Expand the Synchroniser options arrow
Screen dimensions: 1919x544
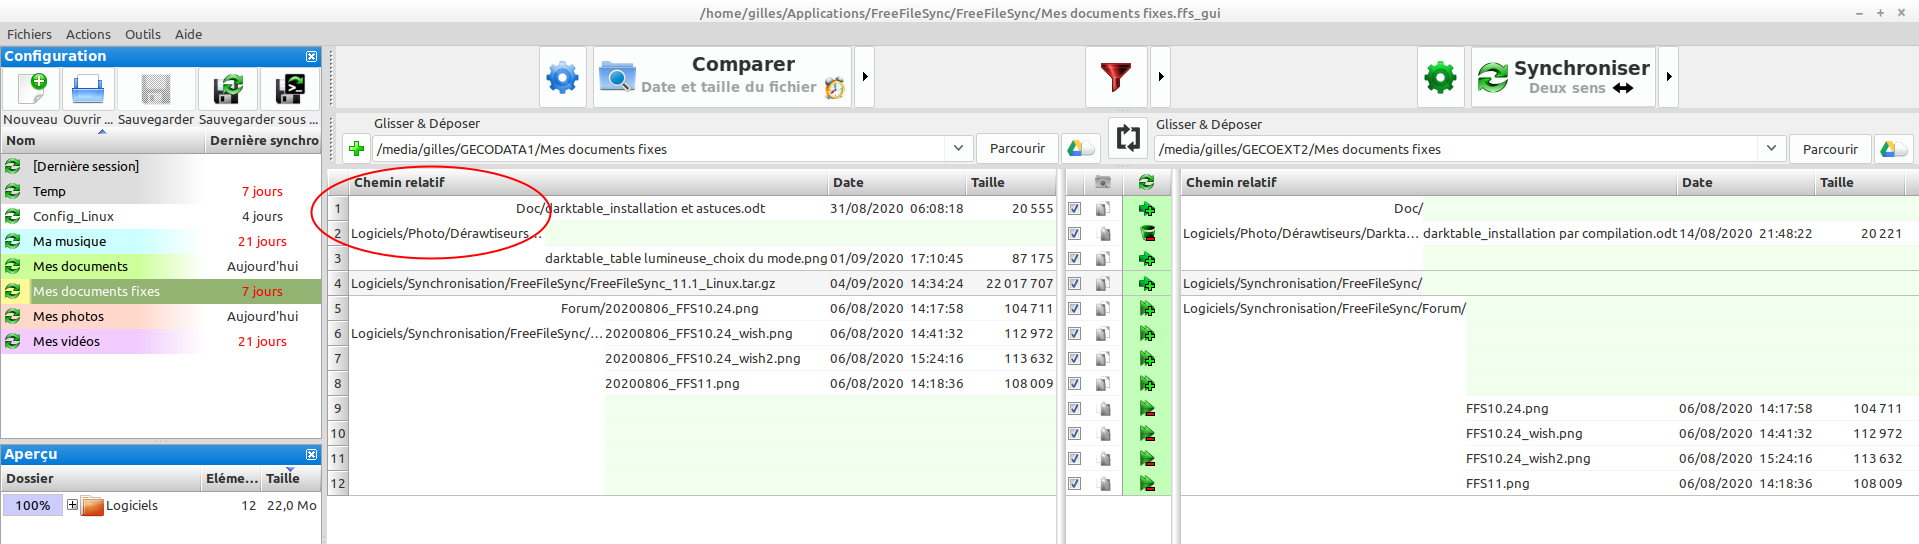click(x=1668, y=77)
